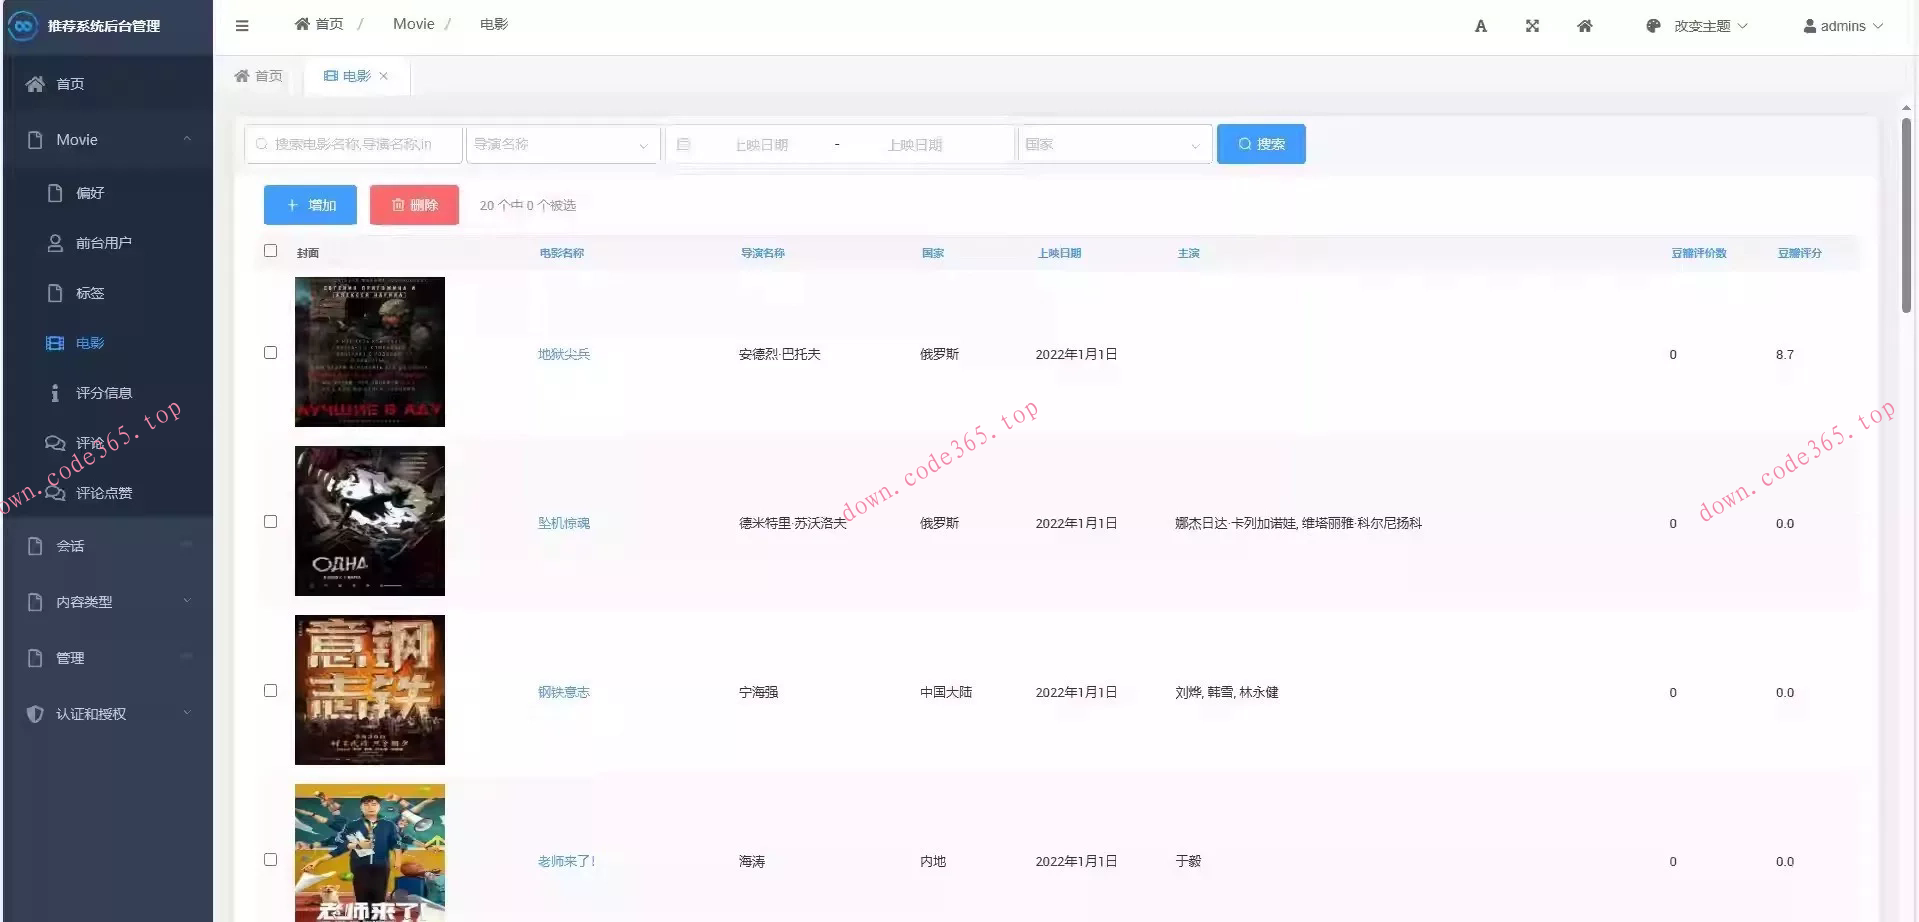Check the select-all checkbox in table header
The width and height of the screenshot is (1919, 922).
click(x=270, y=251)
